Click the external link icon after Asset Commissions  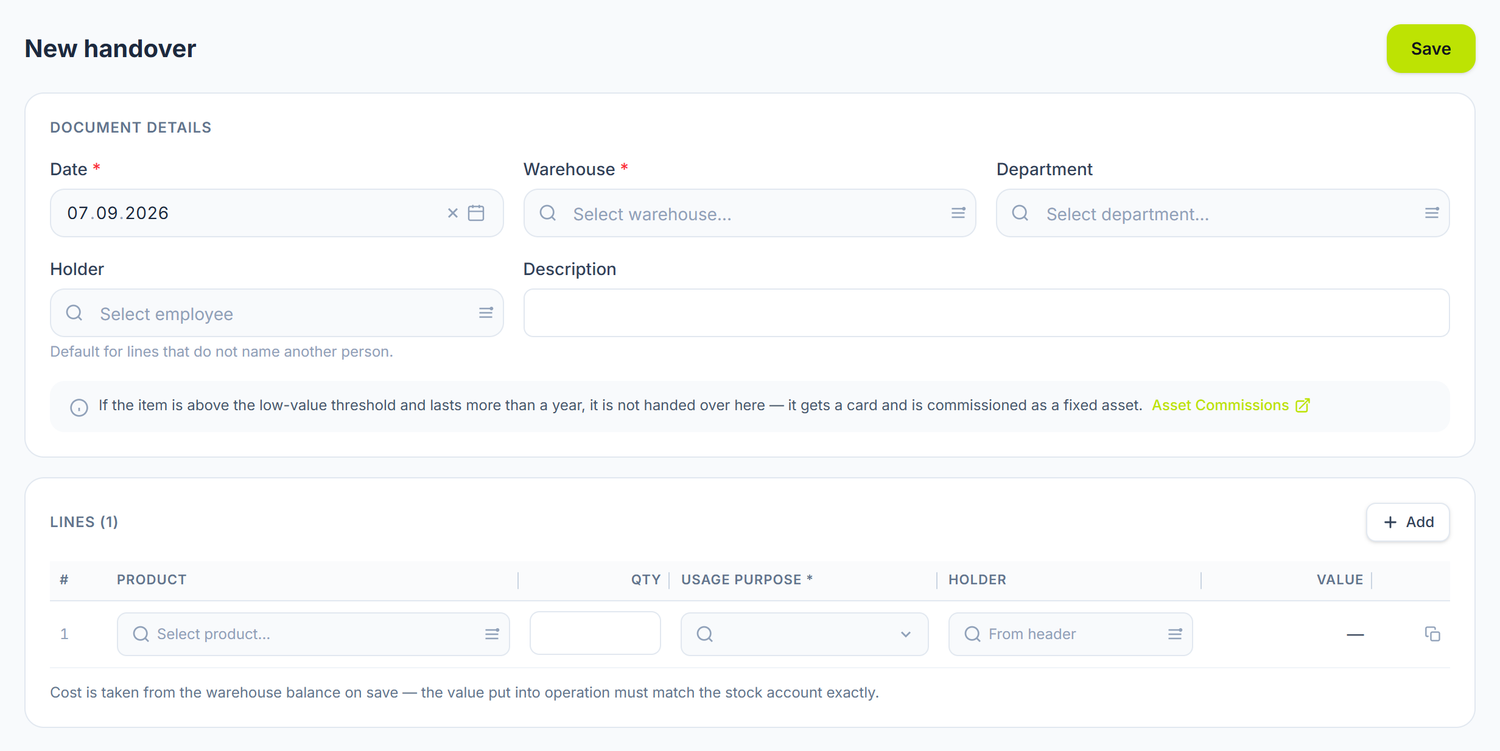1302,405
